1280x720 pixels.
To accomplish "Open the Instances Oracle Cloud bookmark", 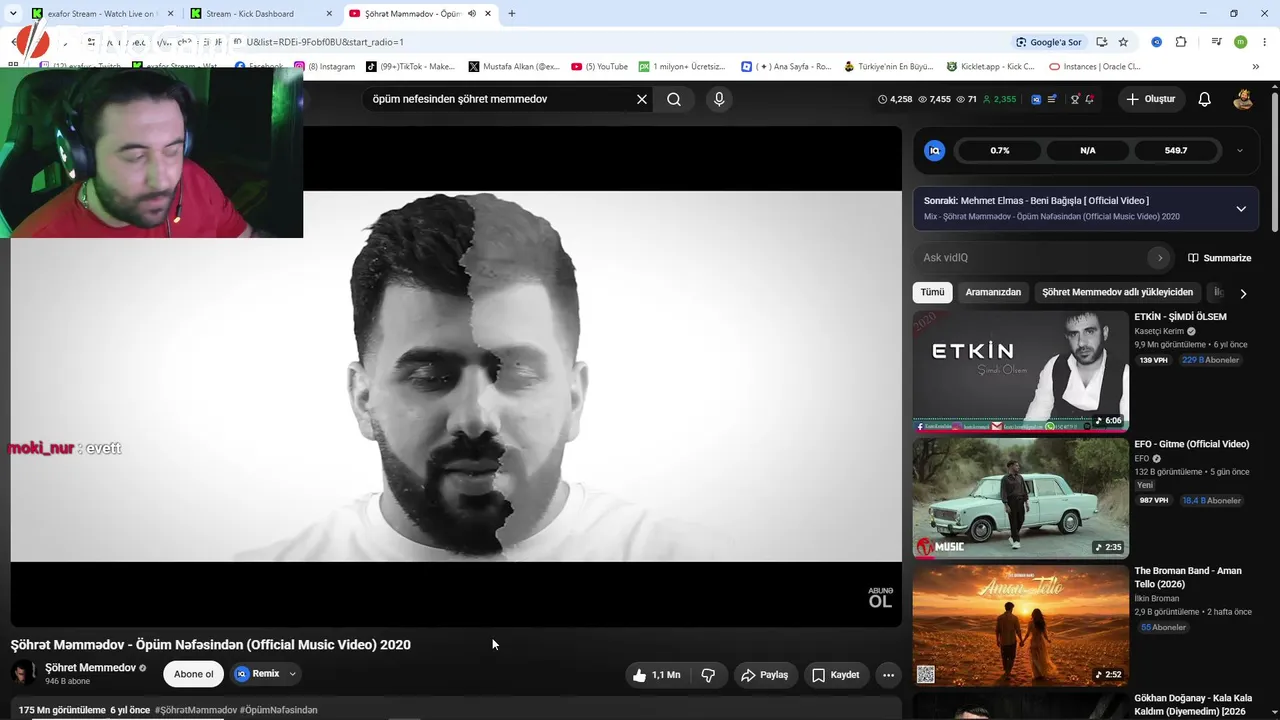I will pos(1095,67).
